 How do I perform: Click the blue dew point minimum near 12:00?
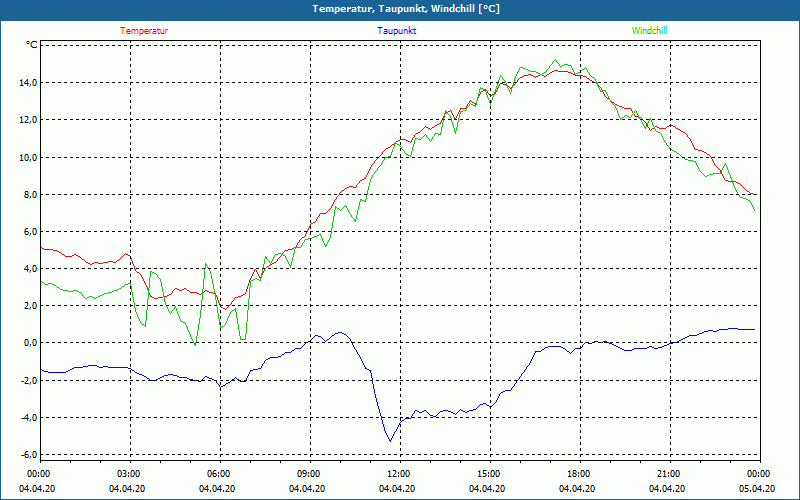390,440
